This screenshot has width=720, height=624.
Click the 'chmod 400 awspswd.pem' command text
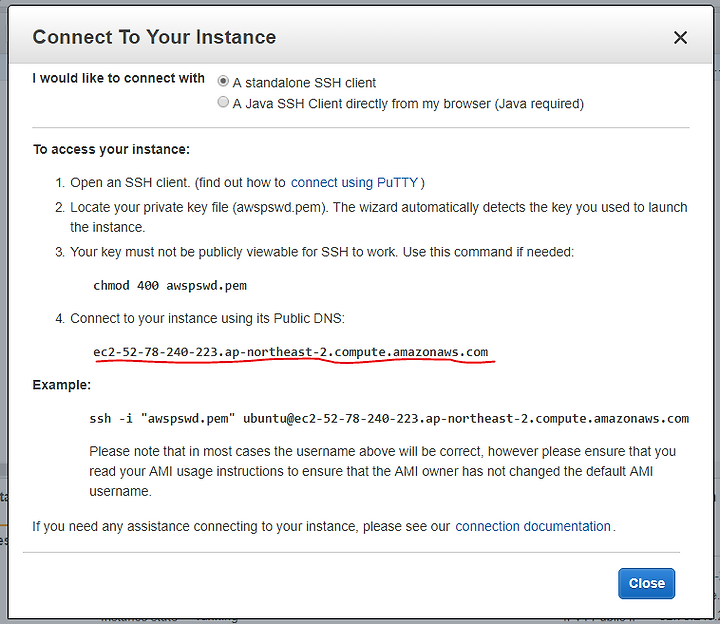click(170, 286)
